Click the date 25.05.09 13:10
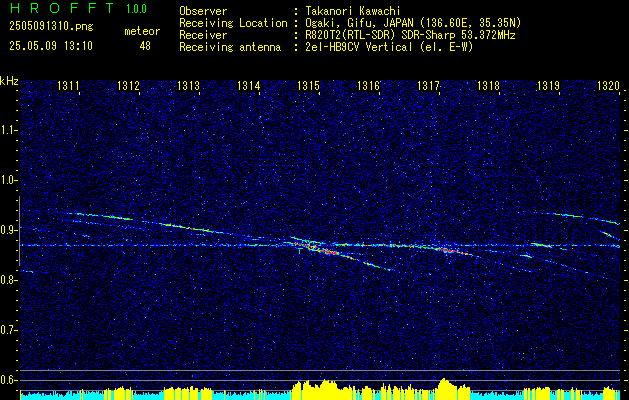629x400 pixels. (51, 46)
